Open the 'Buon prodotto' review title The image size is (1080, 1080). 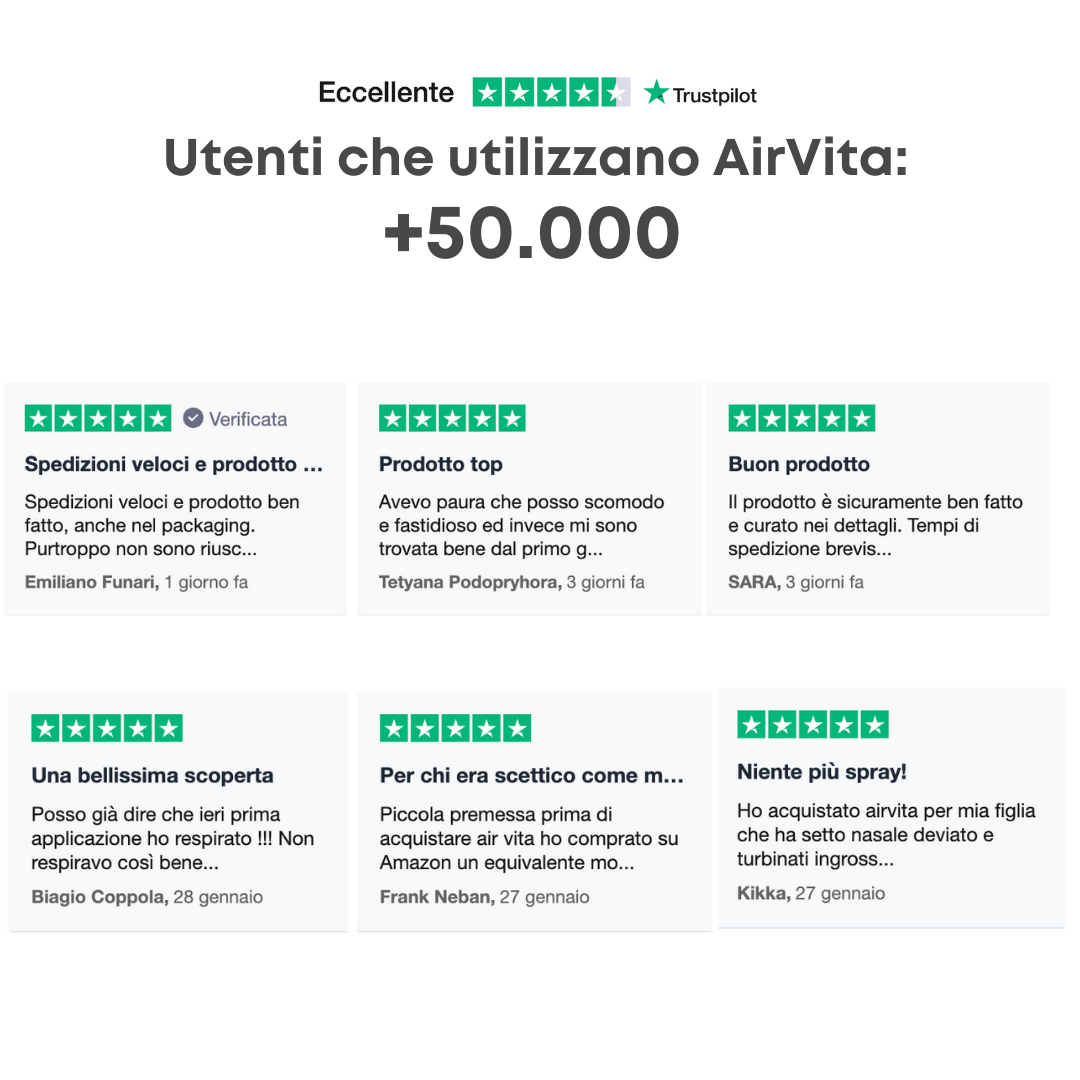[799, 464]
